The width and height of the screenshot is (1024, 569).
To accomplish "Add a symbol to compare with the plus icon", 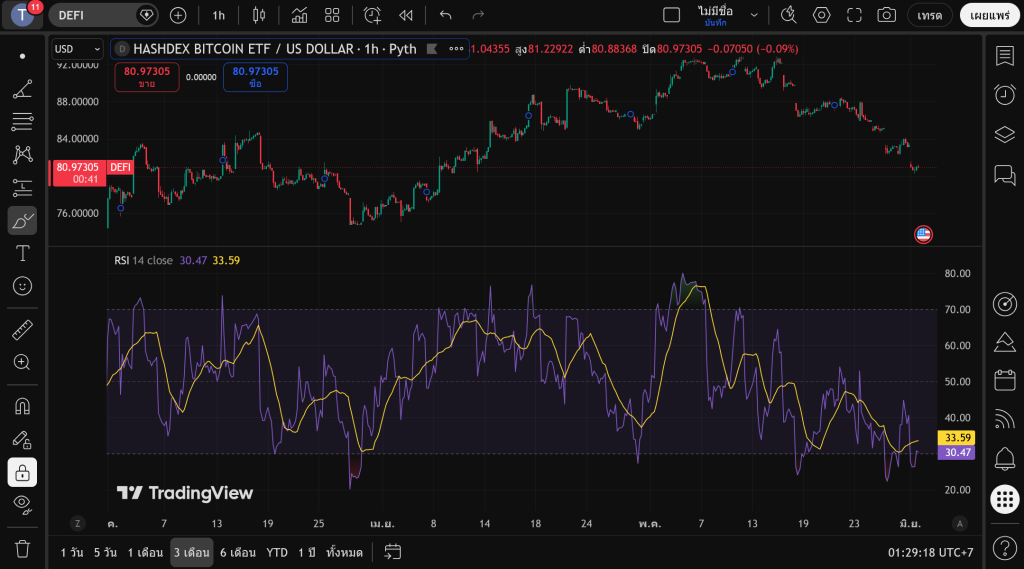I will coord(178,15).
